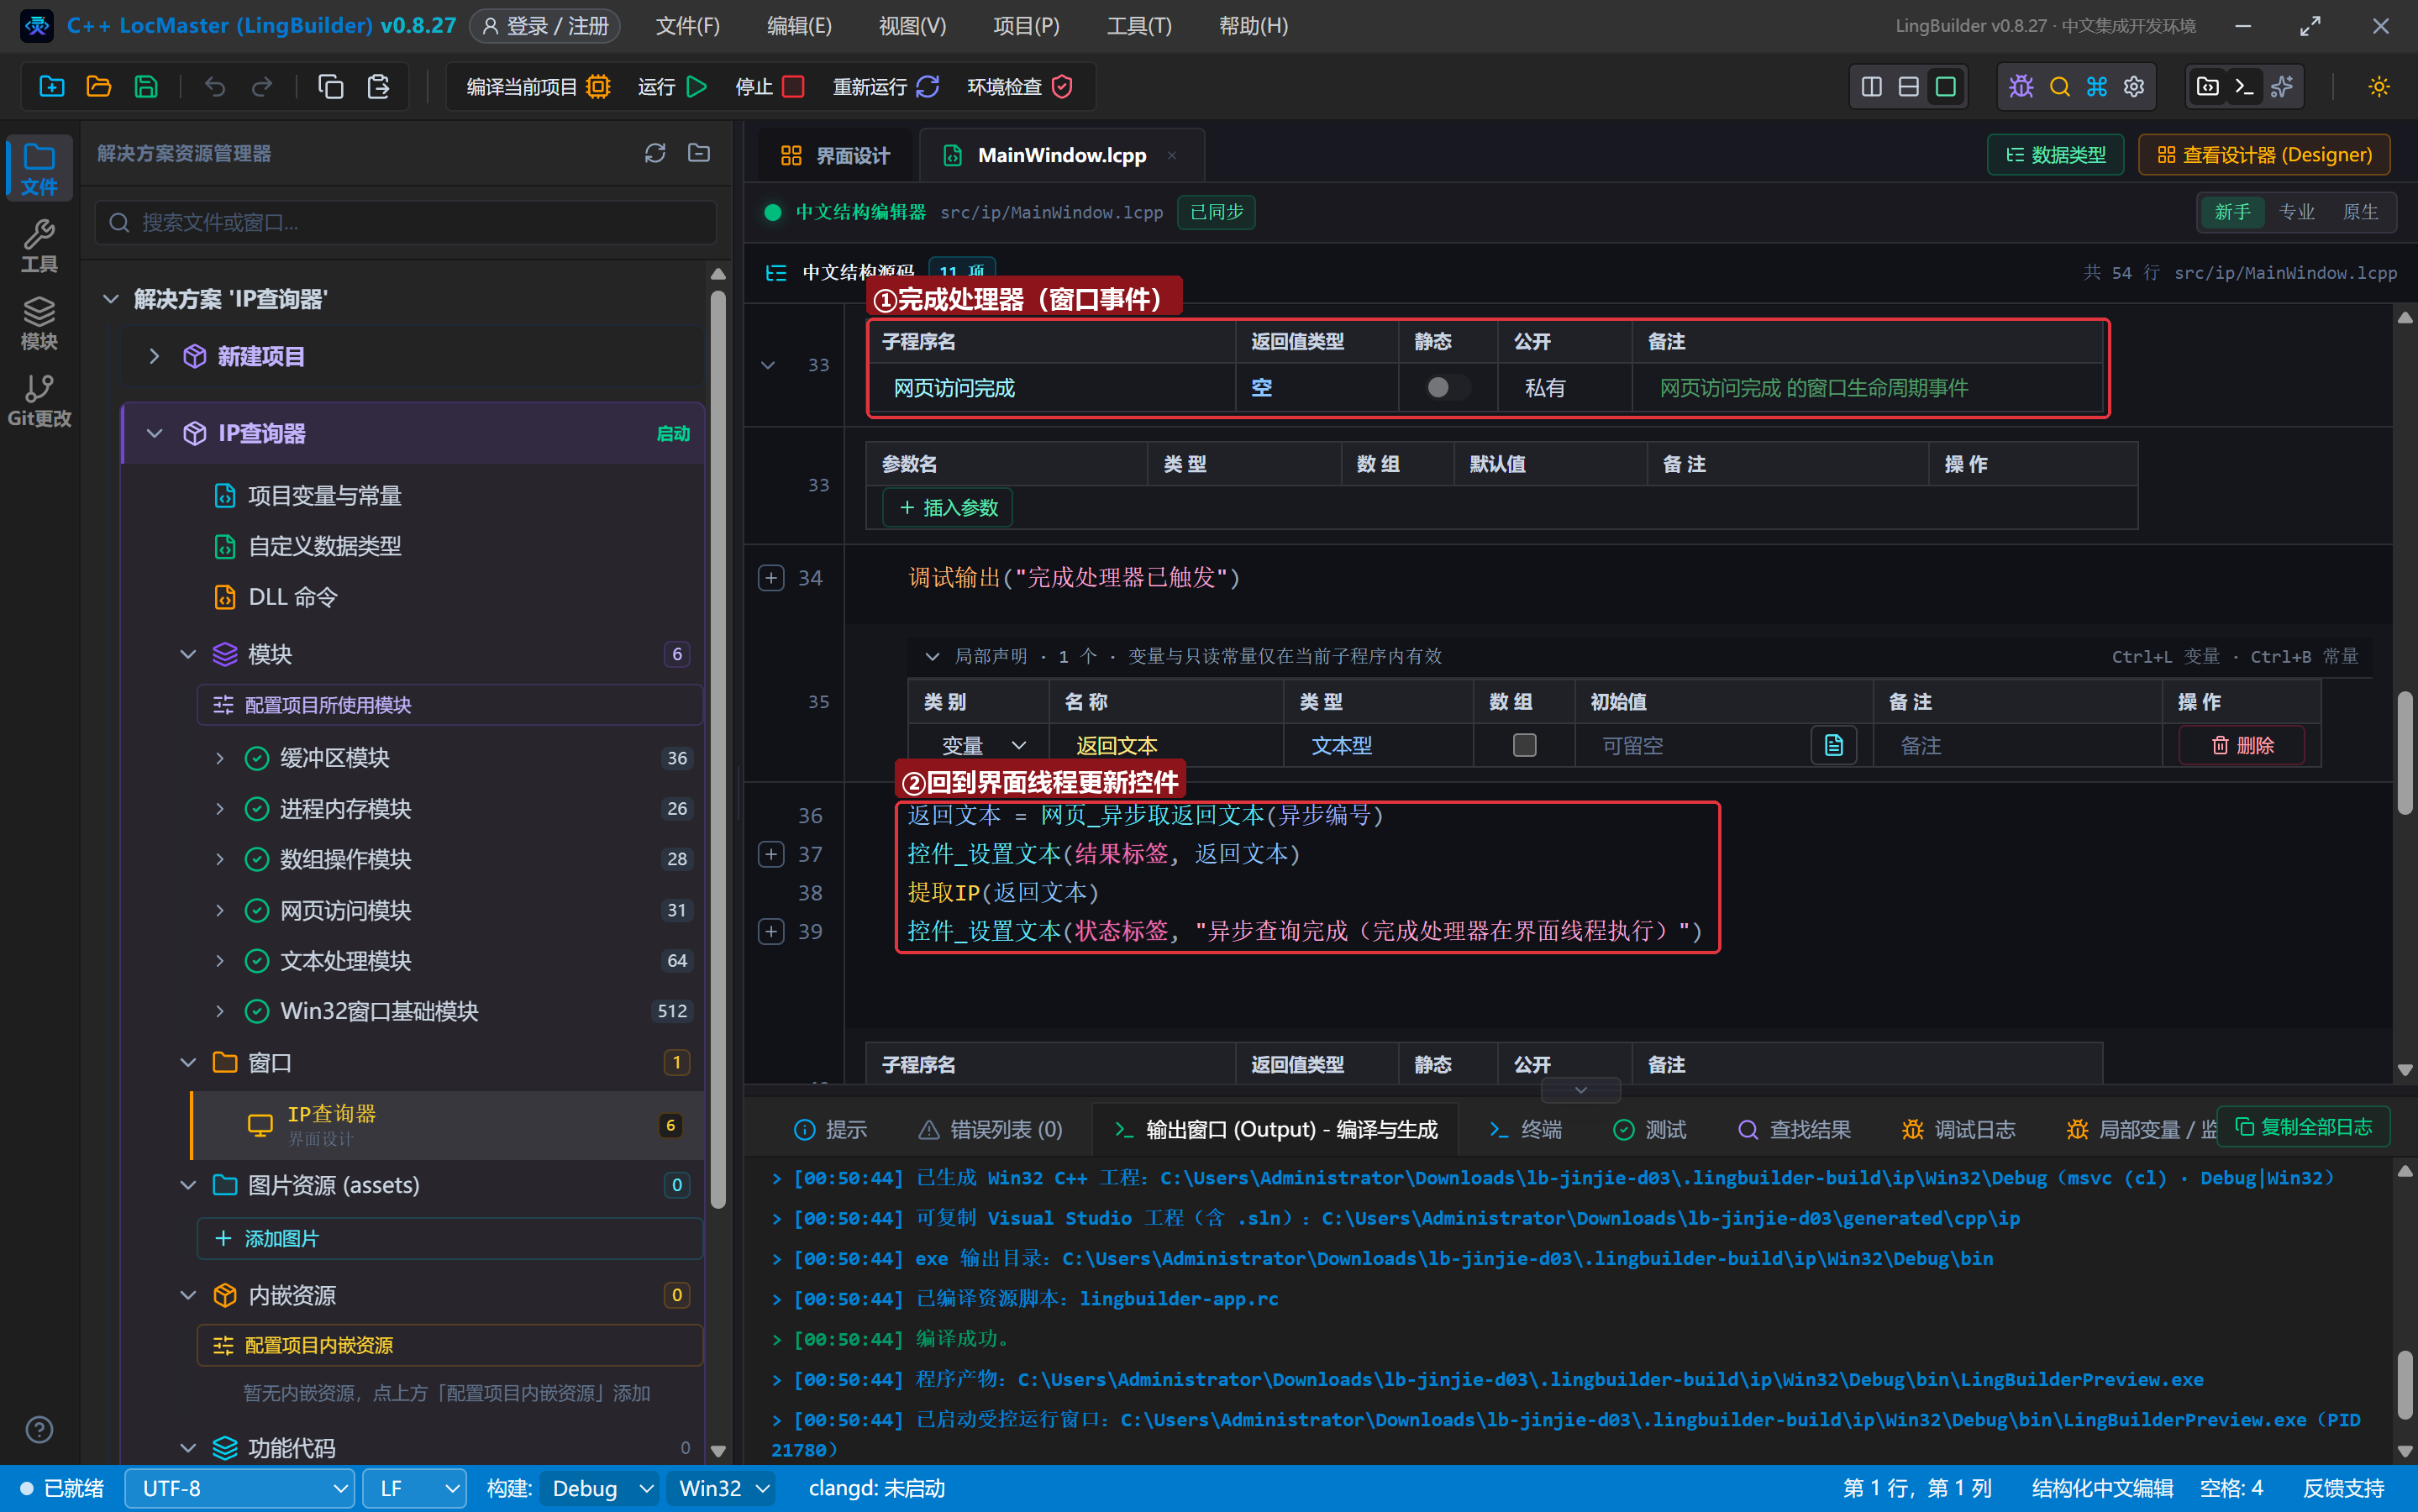
Task: Select the 专业 editor mode
Action: [2296, 212]
